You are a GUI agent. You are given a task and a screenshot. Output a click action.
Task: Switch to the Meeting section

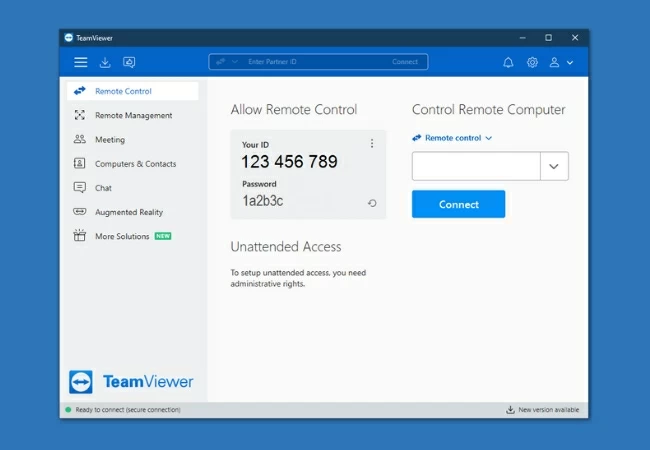pyautogui.click(x=110, y=140)
